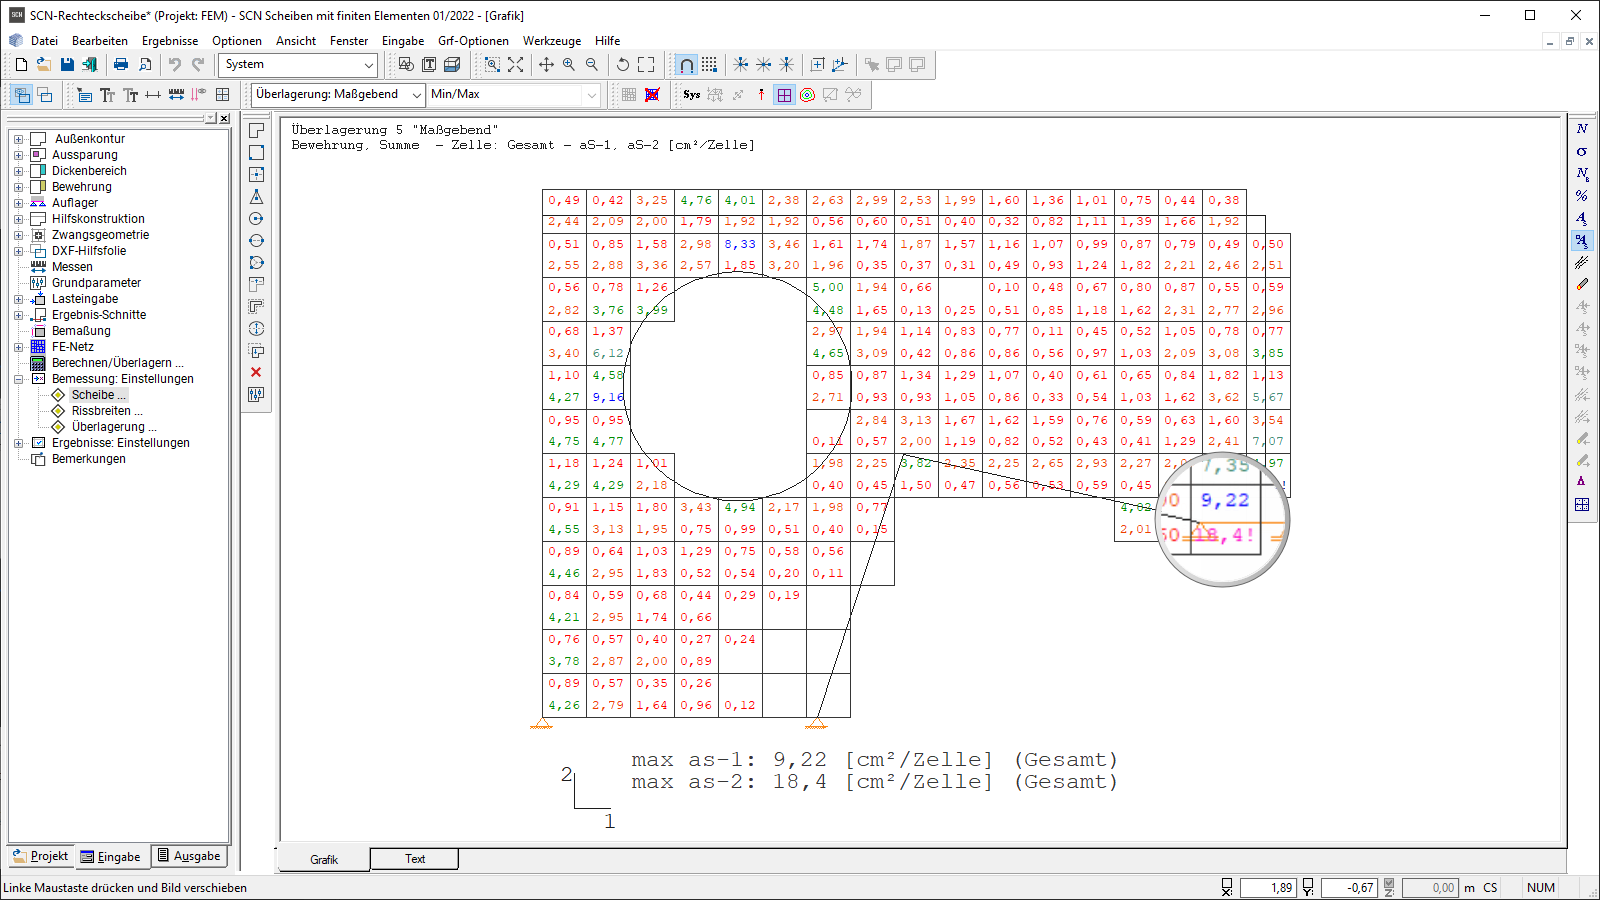Select the pan view cross-arrows icon
The image size is (1600, 900).
(546, 64)
